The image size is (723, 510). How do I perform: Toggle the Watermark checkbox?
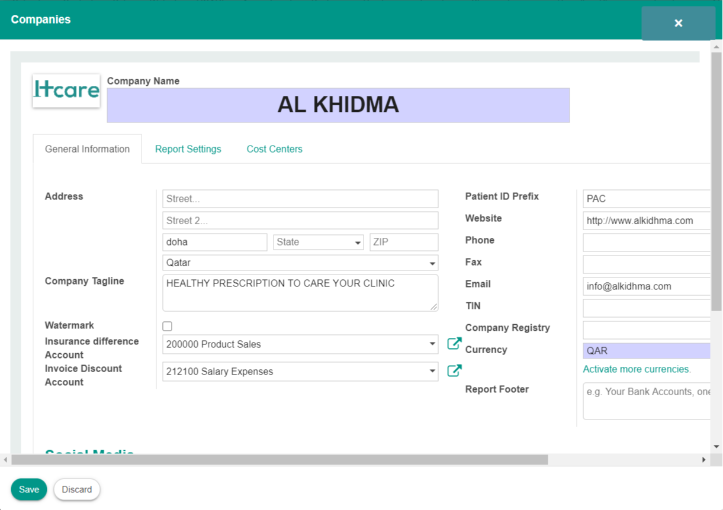click(167, 326)
